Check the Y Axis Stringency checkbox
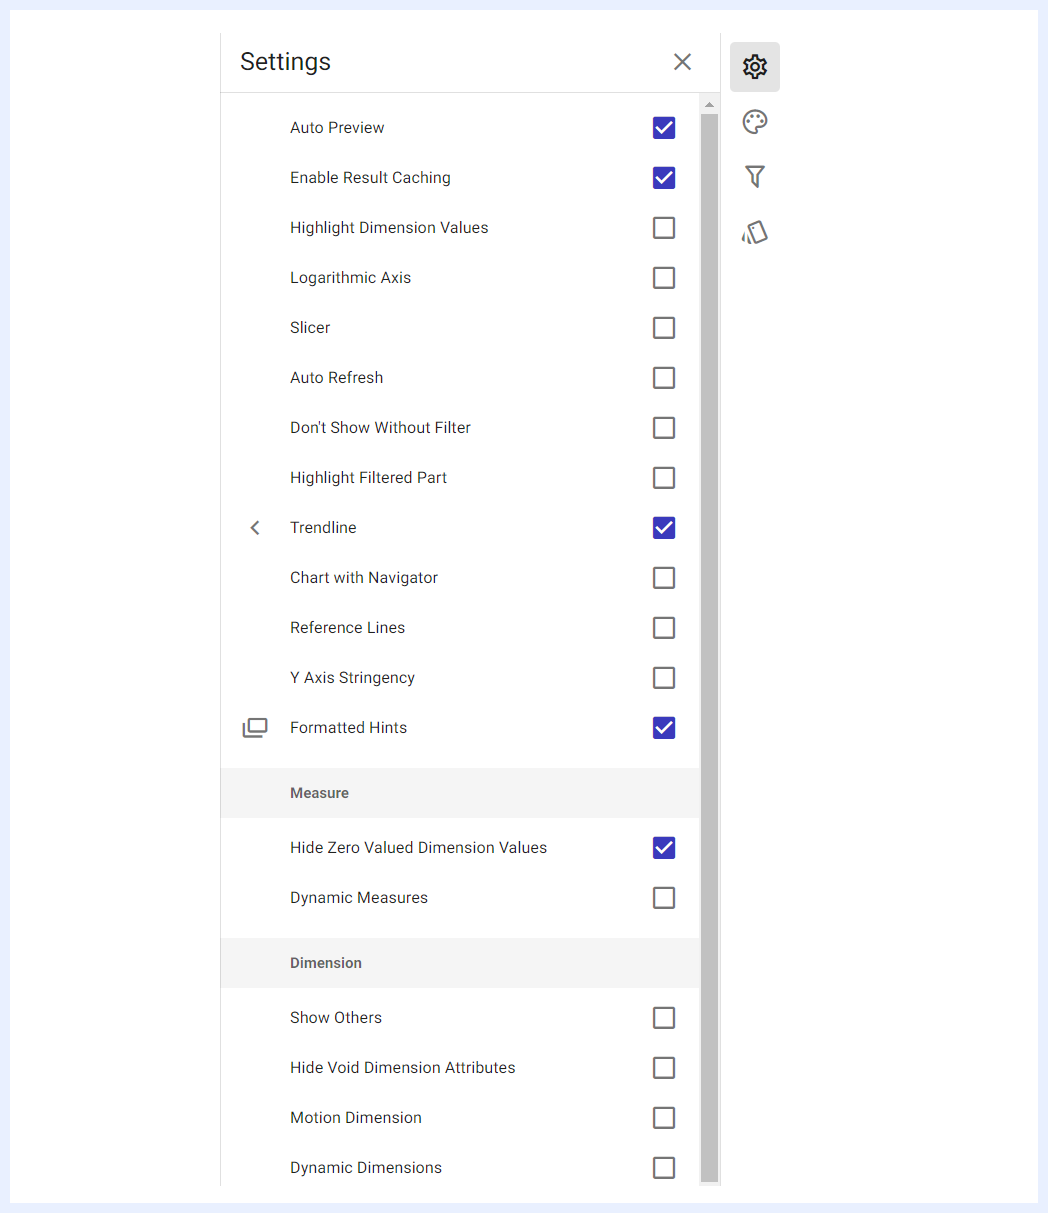The image size is (1048, 1213). 664,678
